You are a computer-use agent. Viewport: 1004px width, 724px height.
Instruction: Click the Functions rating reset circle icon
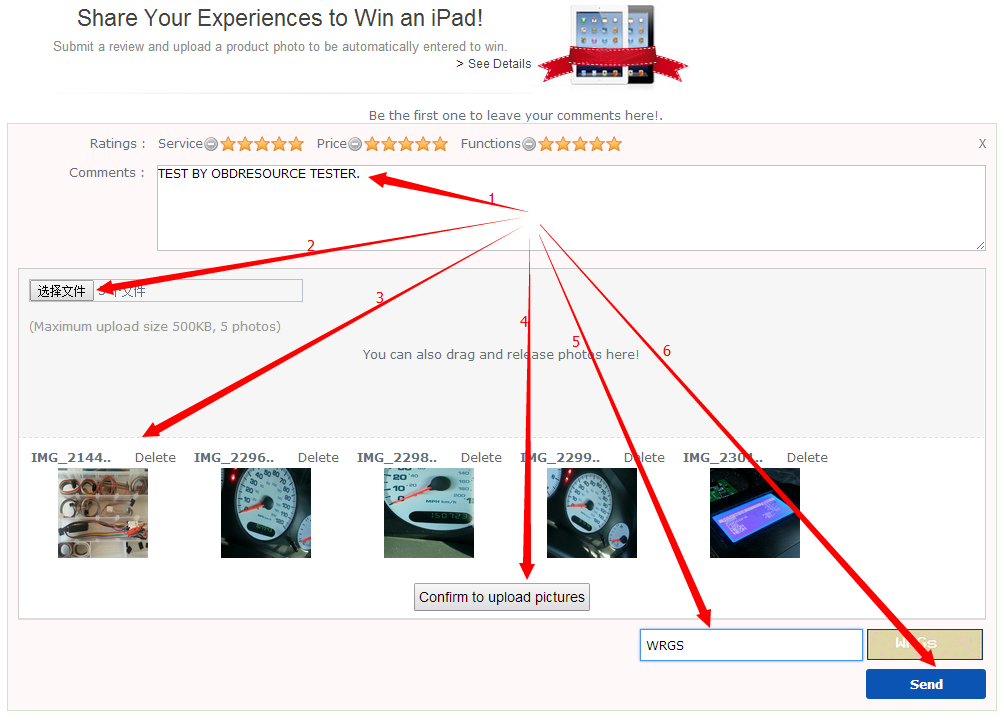coord(529,144)
